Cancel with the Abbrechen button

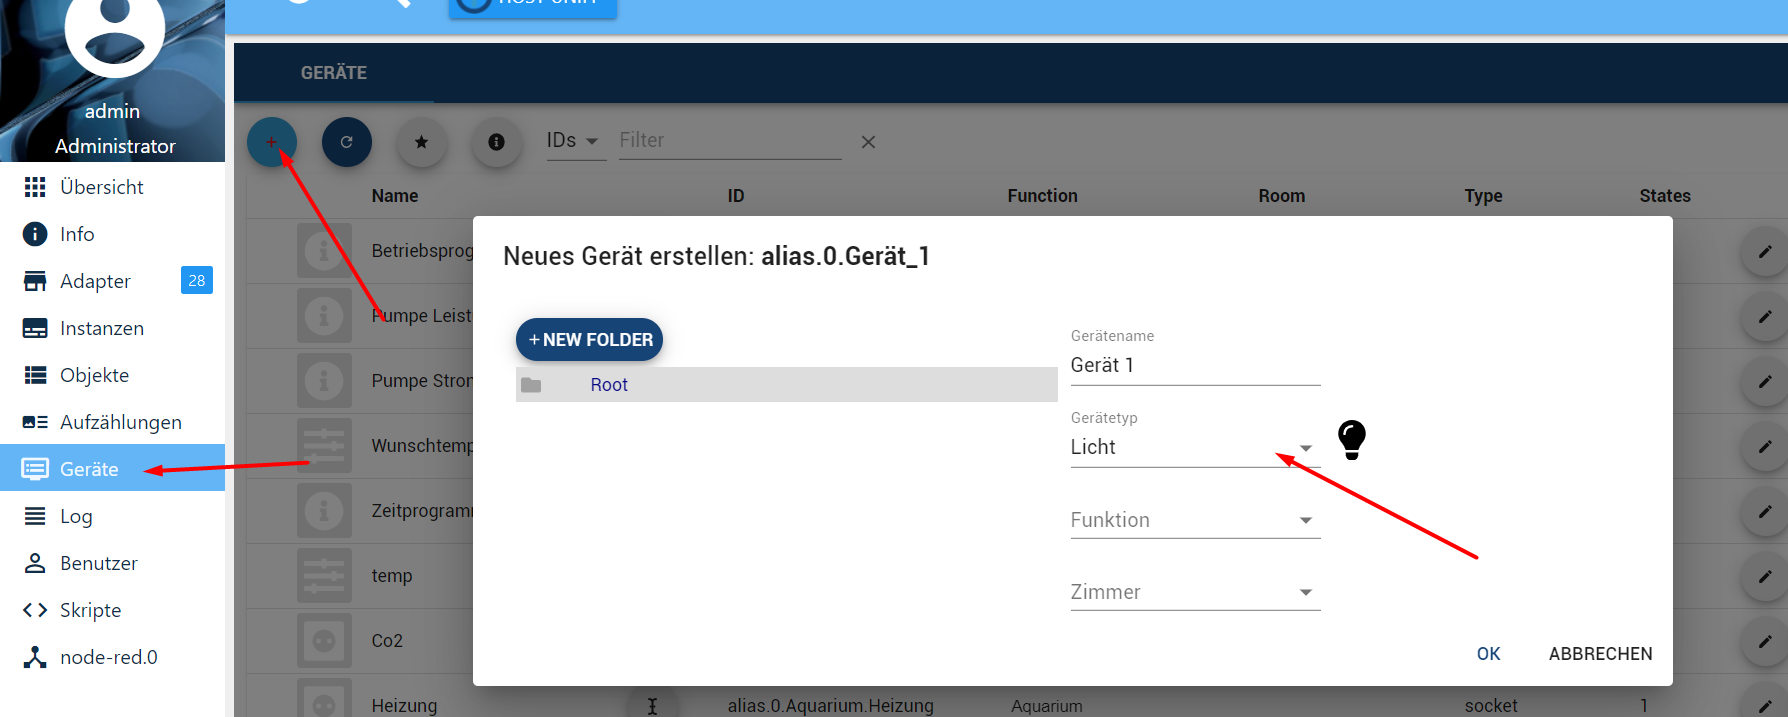click(1600, 653)
